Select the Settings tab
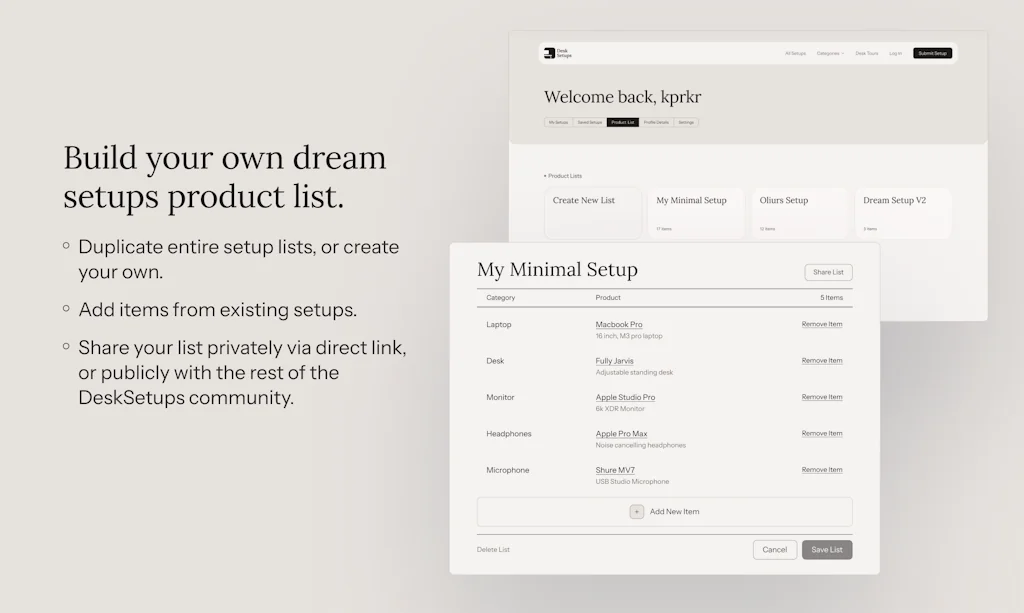This screenshot has width=1024, height=613. [686, 122]
